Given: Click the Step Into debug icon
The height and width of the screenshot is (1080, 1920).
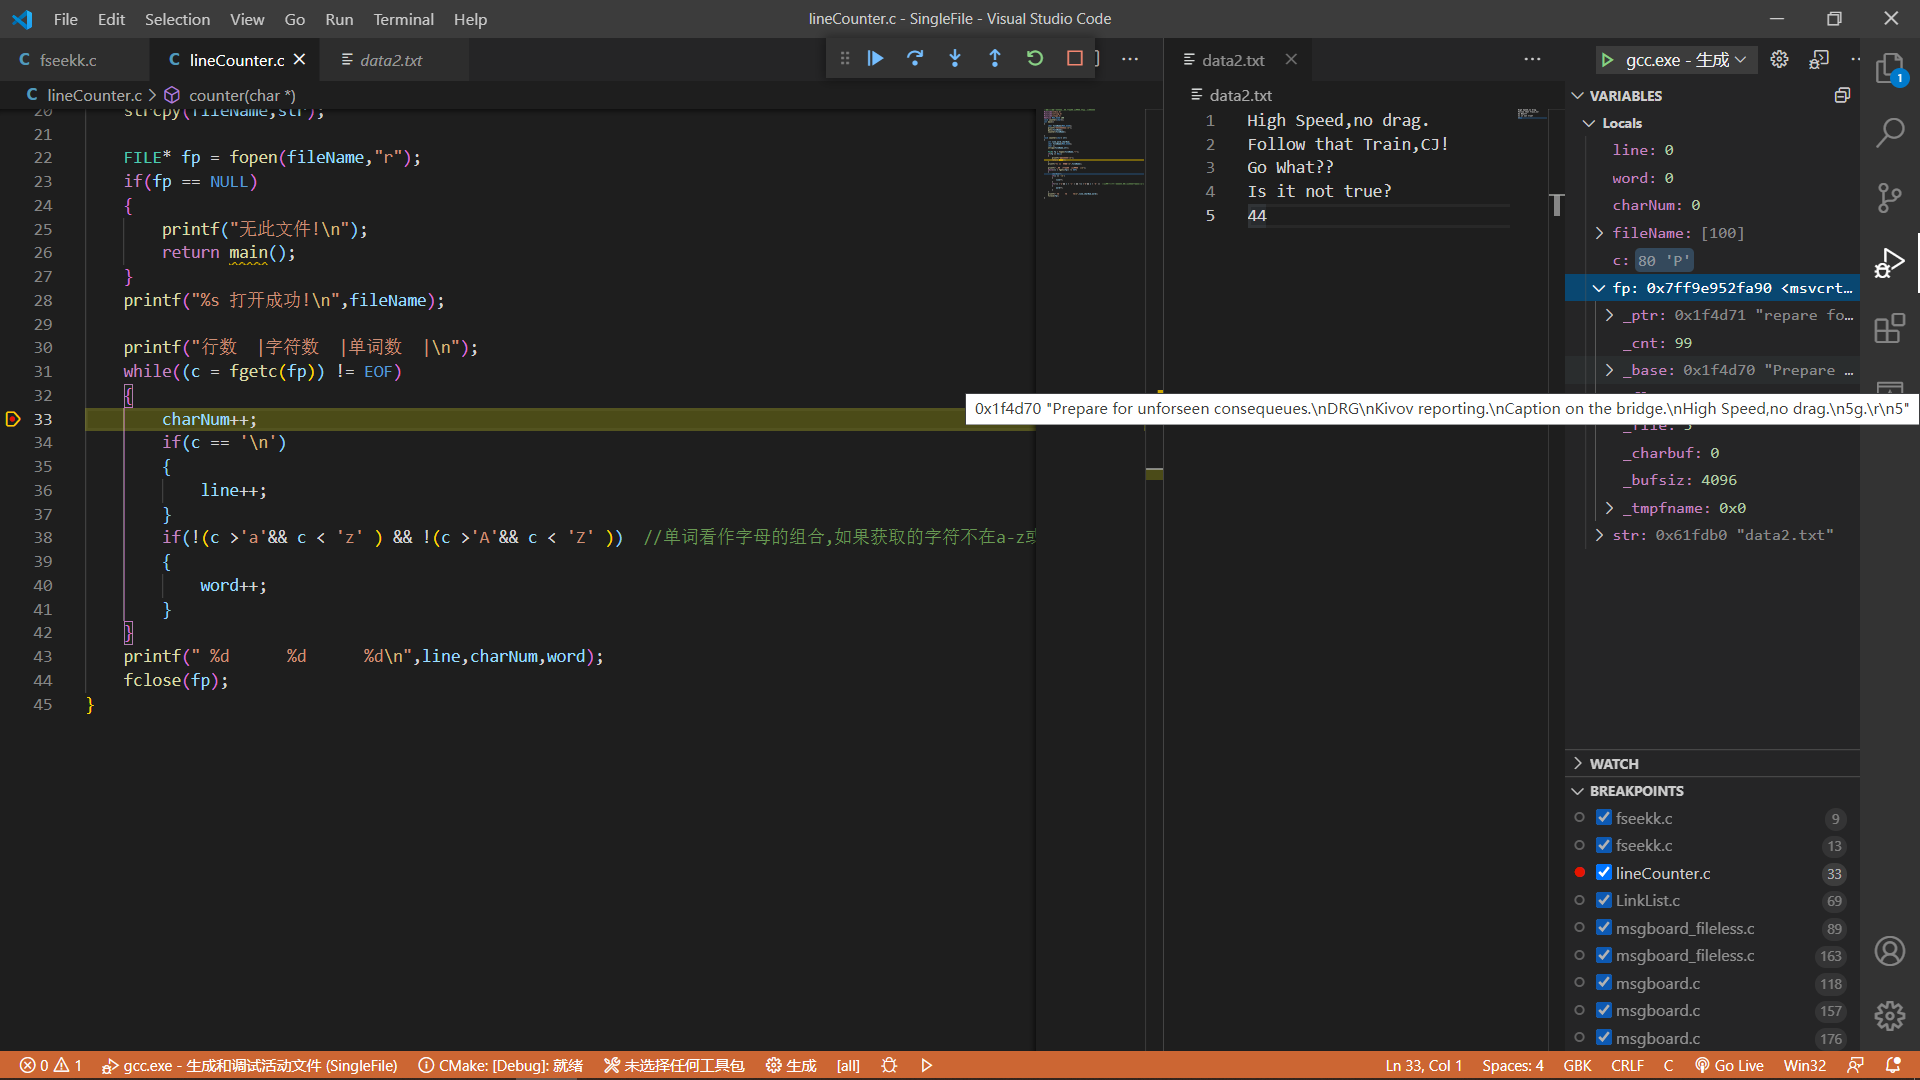Looking at the screenshot, I should click(x=955, y=59).
